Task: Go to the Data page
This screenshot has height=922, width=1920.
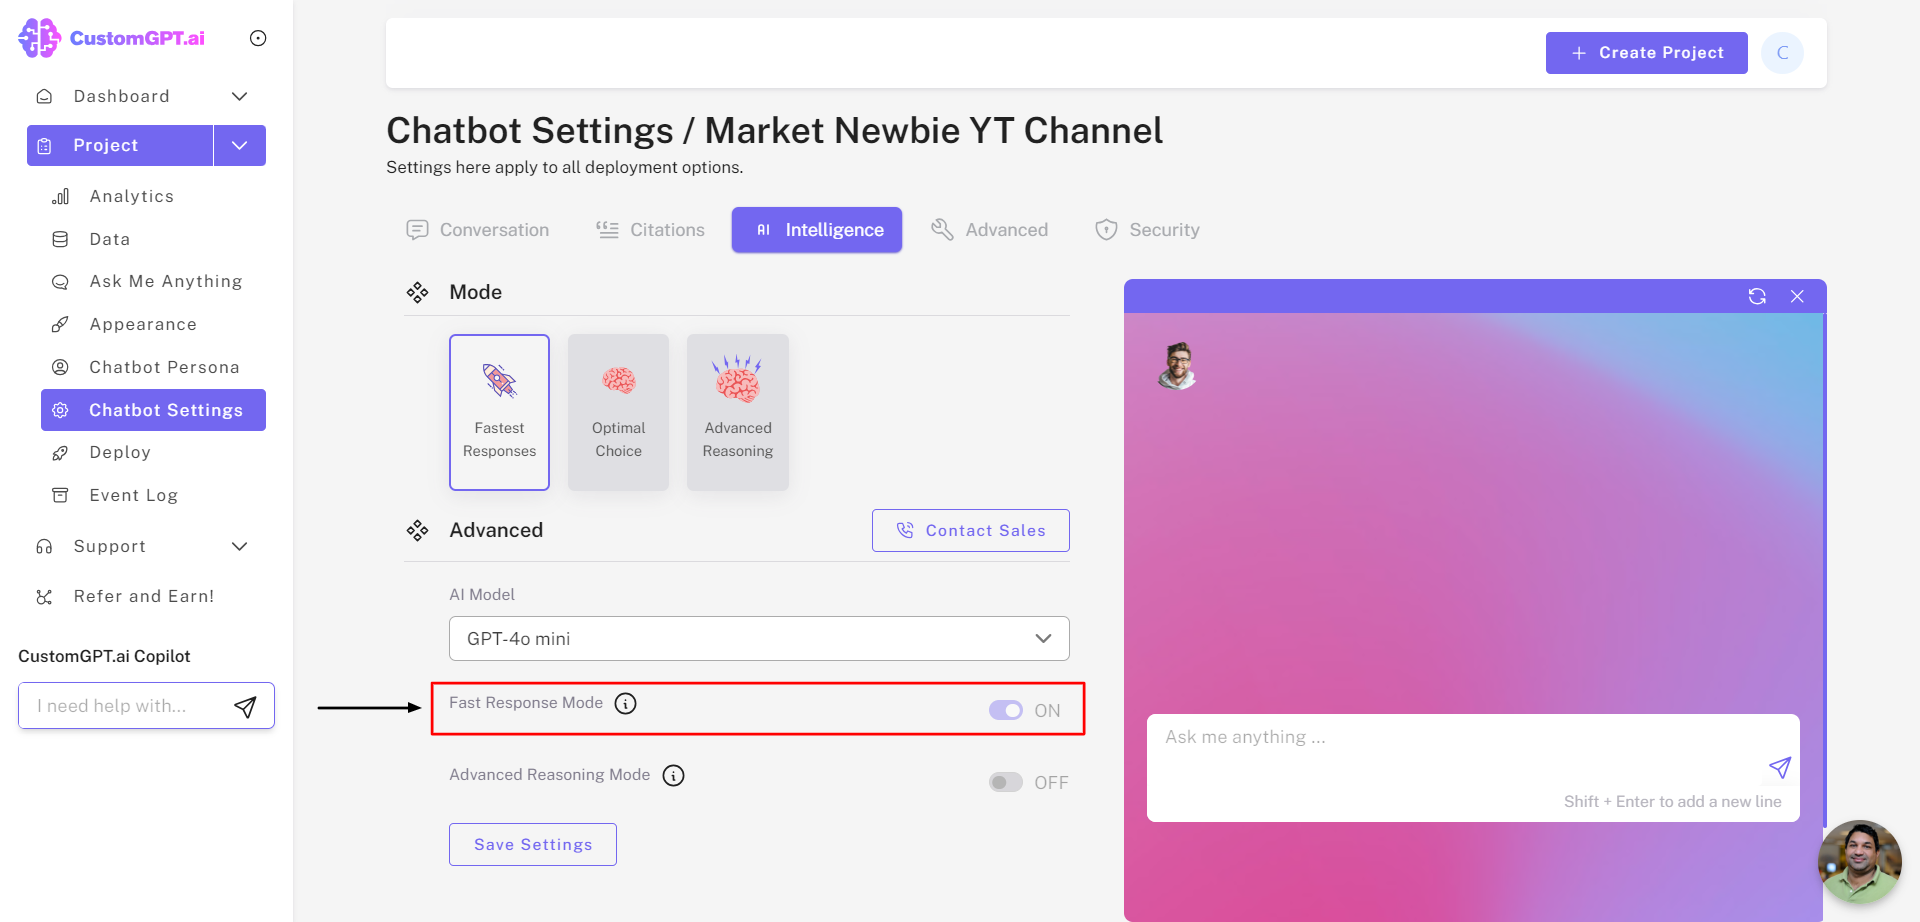Action: (x=109, y=239)
